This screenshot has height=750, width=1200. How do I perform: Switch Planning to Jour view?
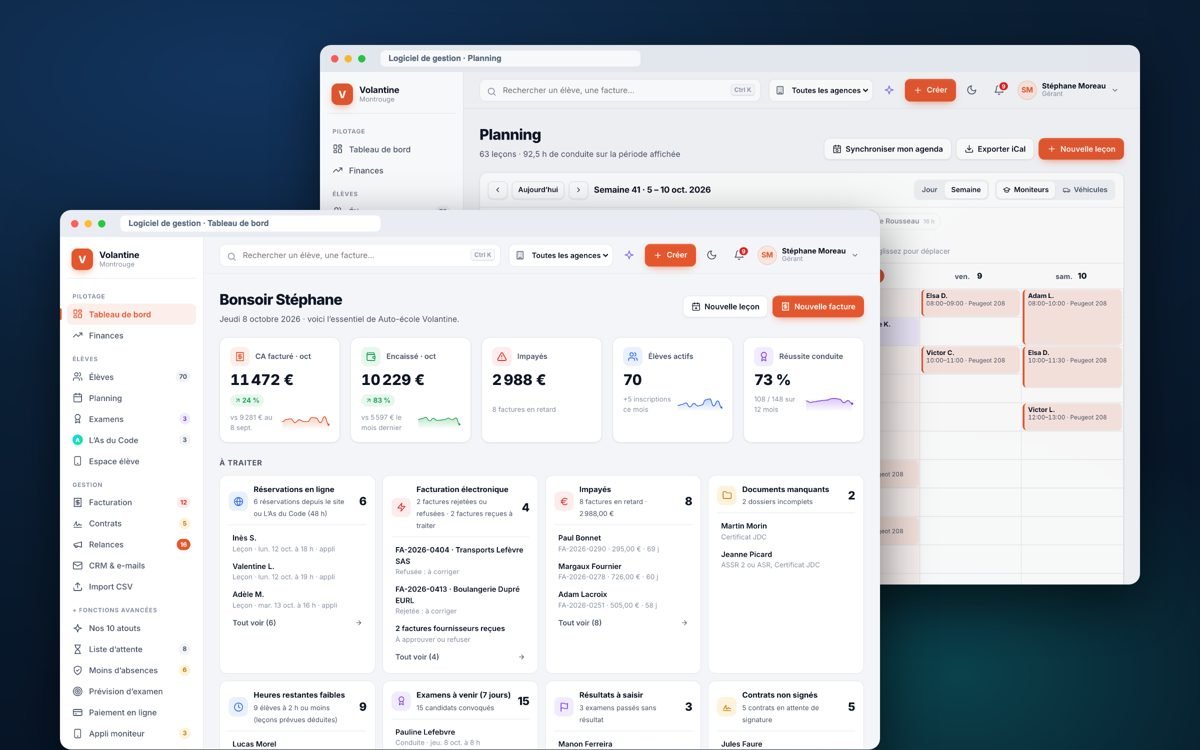tap(930, 189)
